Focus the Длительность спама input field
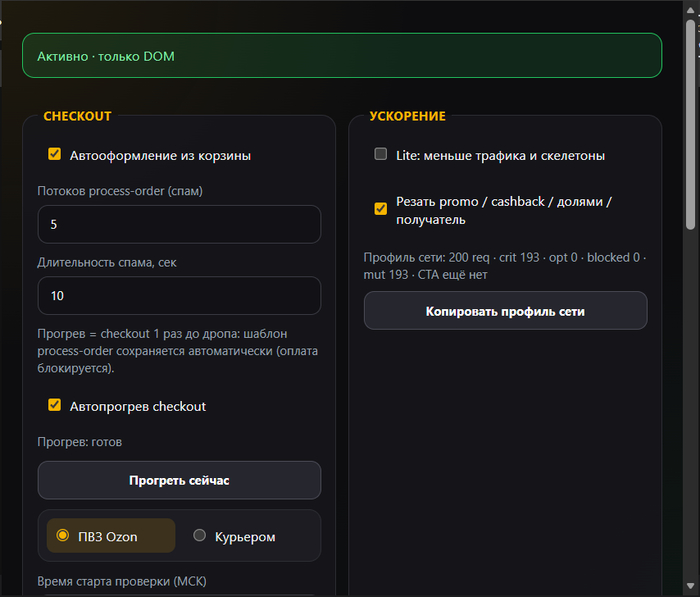This screenshot has height=597, width=700. click(179, 296)
